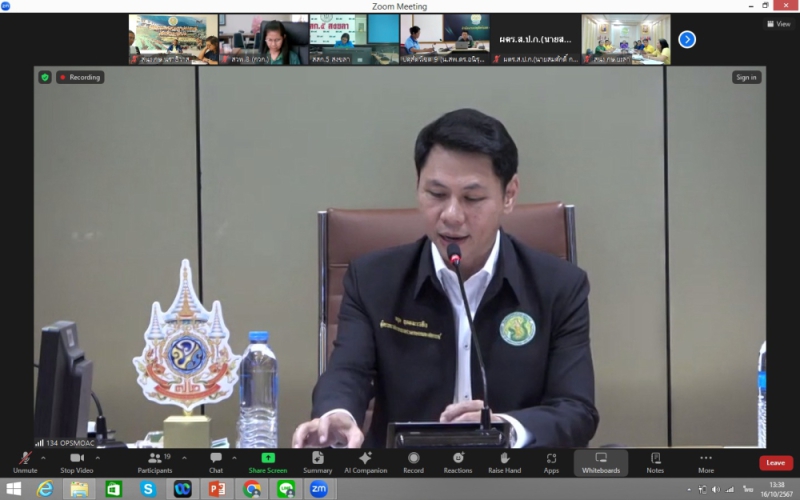Start sharing with green Share Screen icon
This screenshot has height=500, width=800.
[268, 459]
